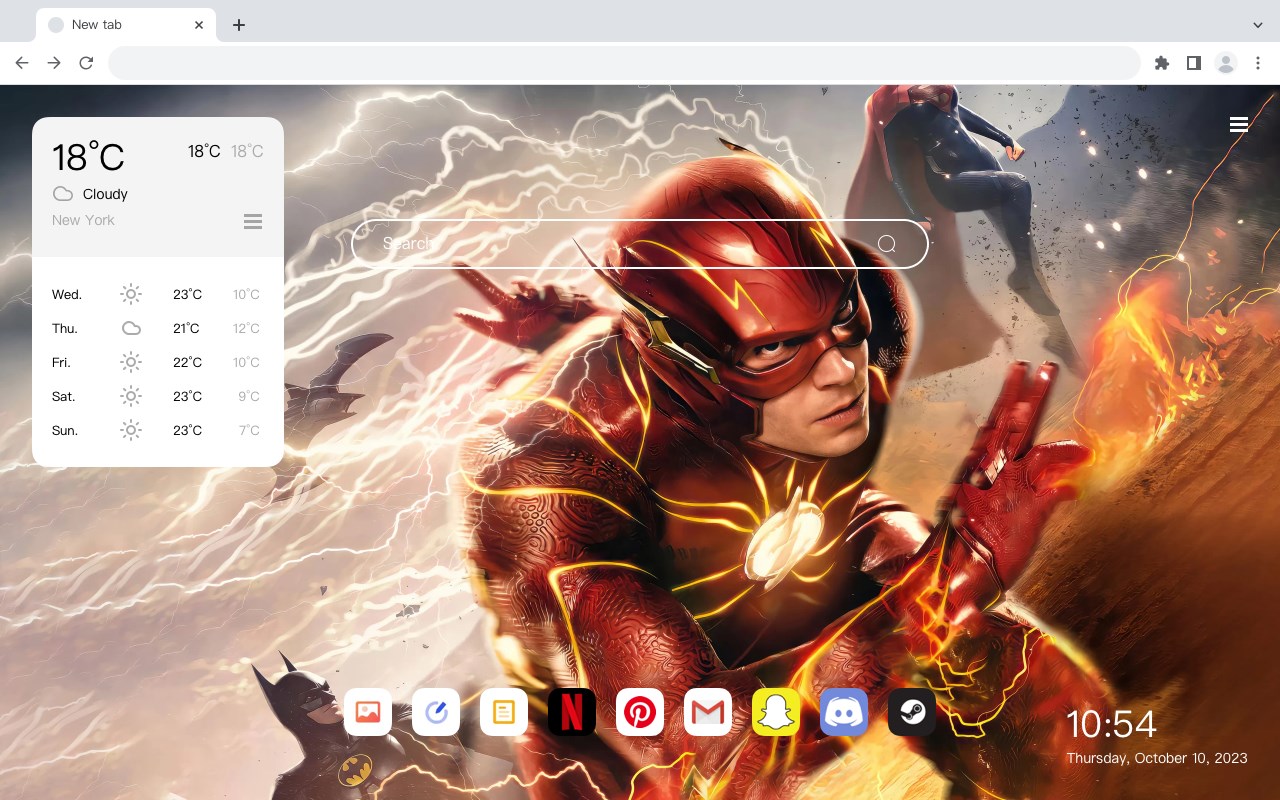Open the Discord shortcut

(844, 712)
